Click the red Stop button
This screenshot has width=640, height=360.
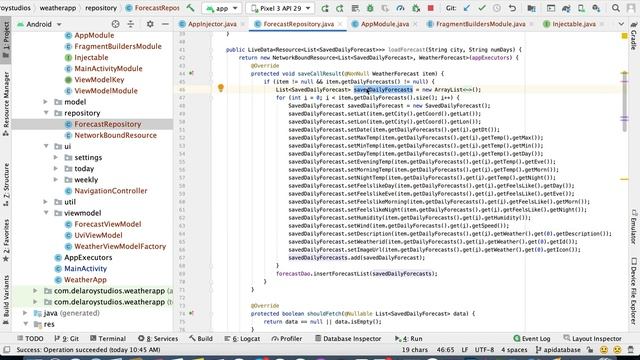coord(430,8)
